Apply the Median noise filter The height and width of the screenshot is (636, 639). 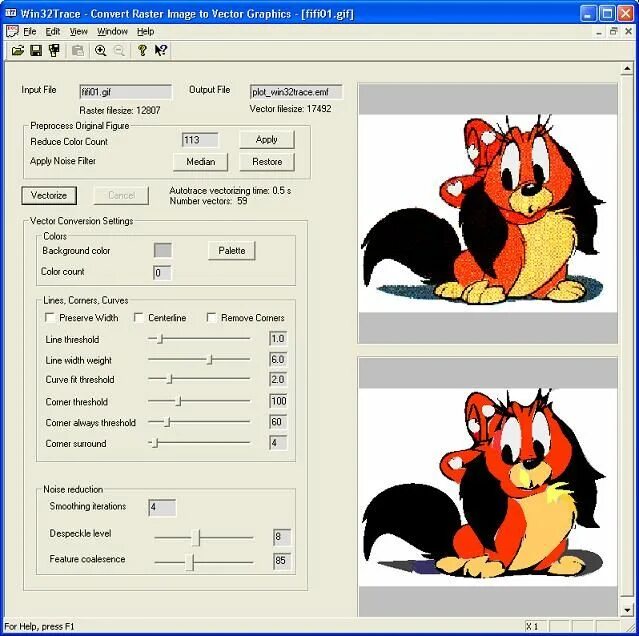tap(201, 162)
